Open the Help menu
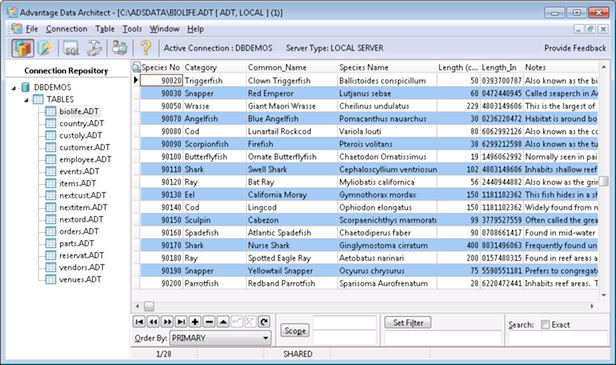The width and height of the screenshot is (616, 365). pos(195,29)
